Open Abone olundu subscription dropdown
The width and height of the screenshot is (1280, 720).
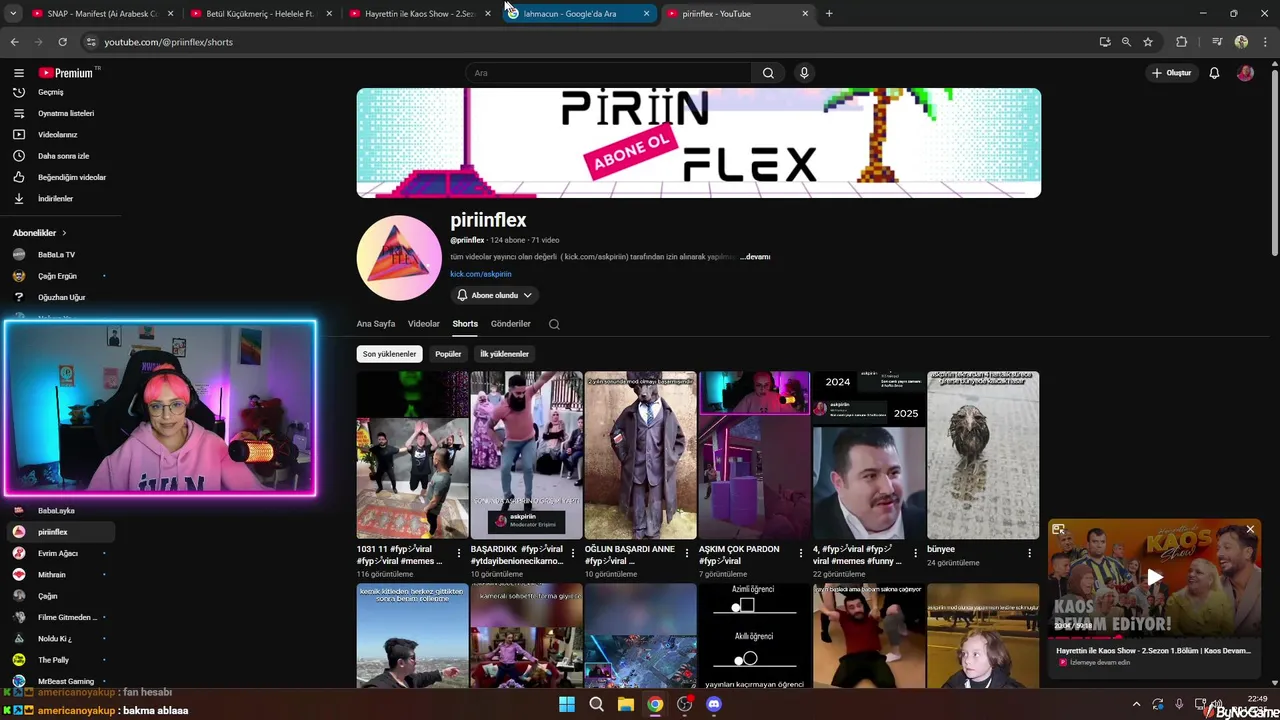point(495,295)
